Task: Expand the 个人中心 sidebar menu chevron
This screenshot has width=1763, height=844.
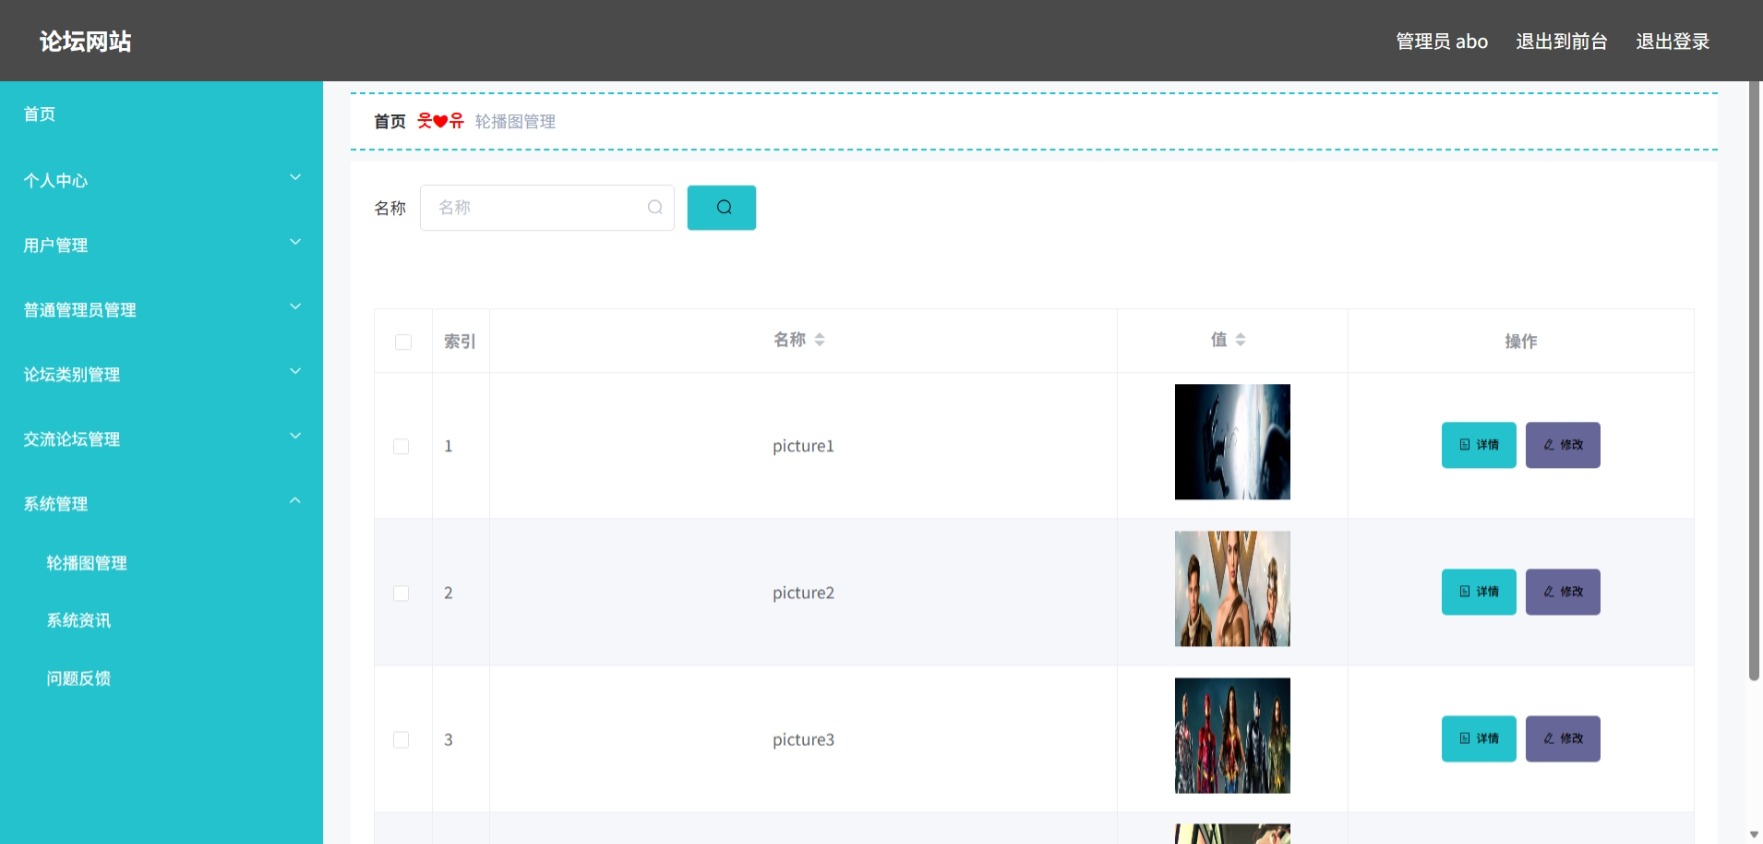Action: click(x=295, y=178)
